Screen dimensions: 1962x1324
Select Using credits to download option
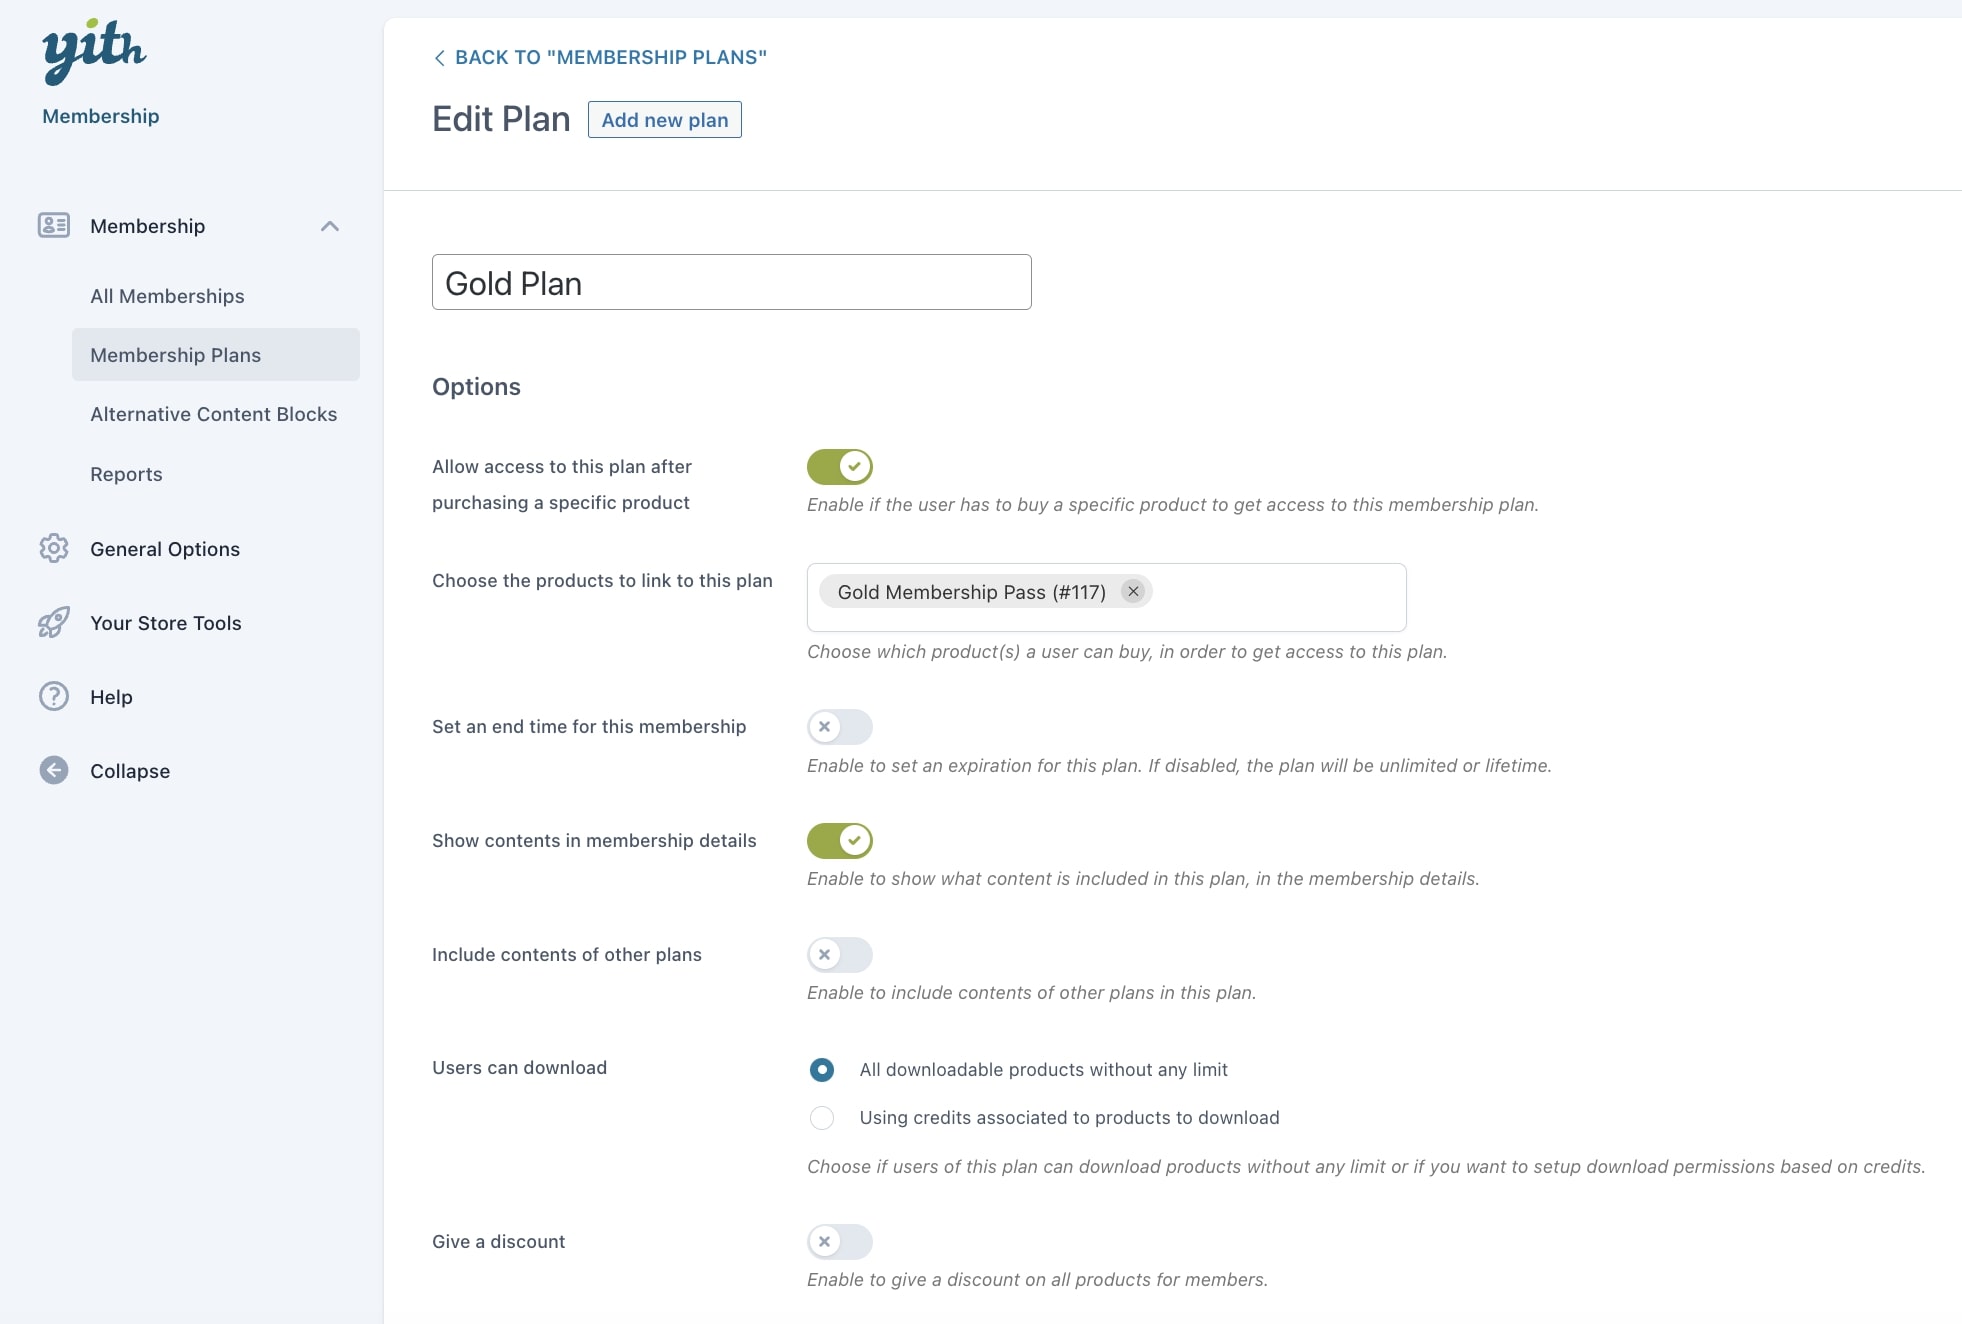[822, 1118]
